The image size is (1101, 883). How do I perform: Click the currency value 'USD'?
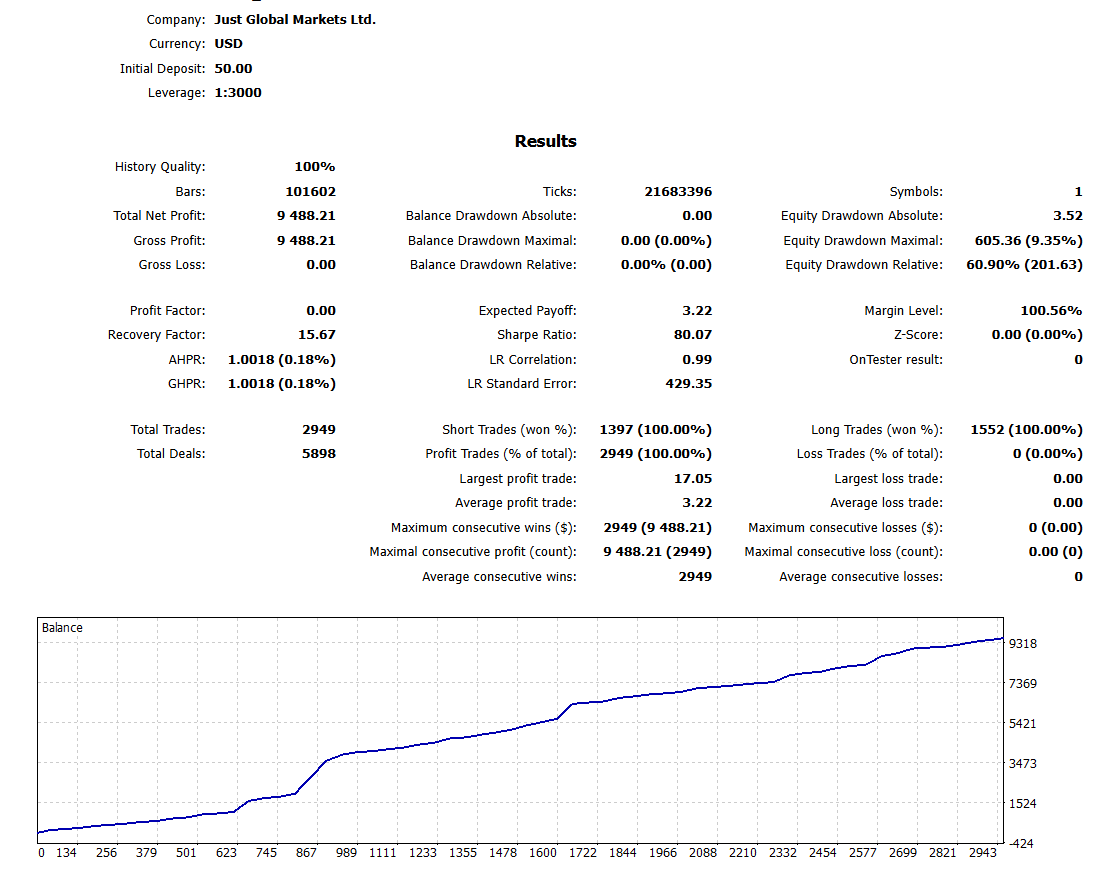[228, 44]
